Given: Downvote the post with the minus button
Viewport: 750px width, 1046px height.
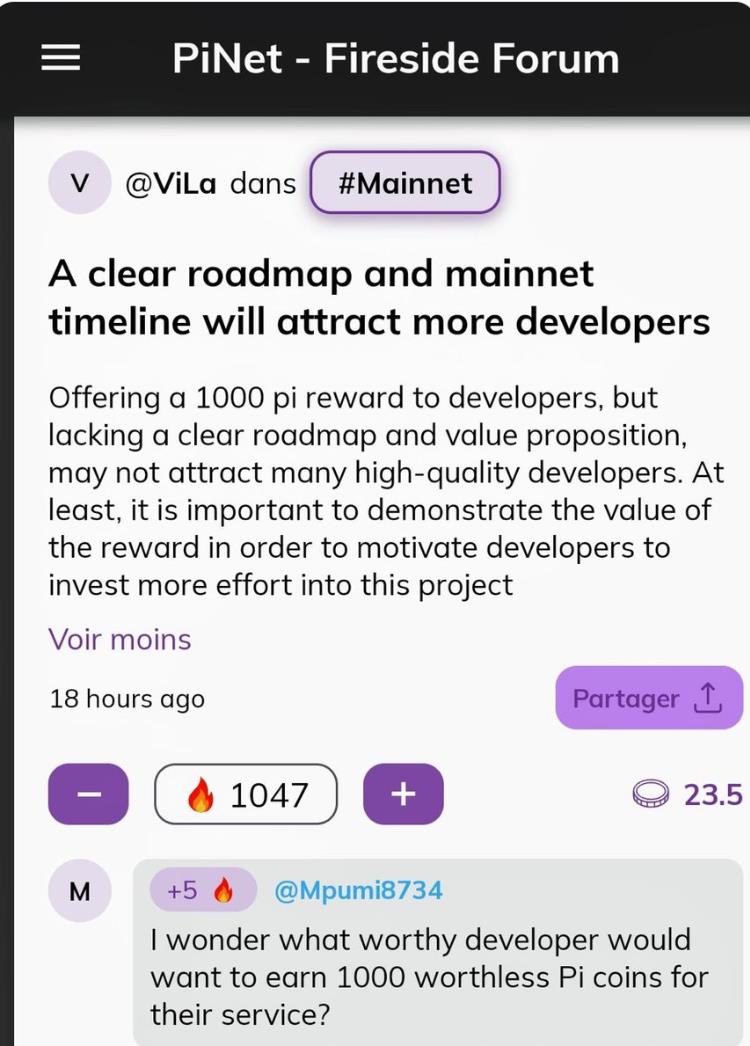Looking at the screenshot, I should pos(88,794).
